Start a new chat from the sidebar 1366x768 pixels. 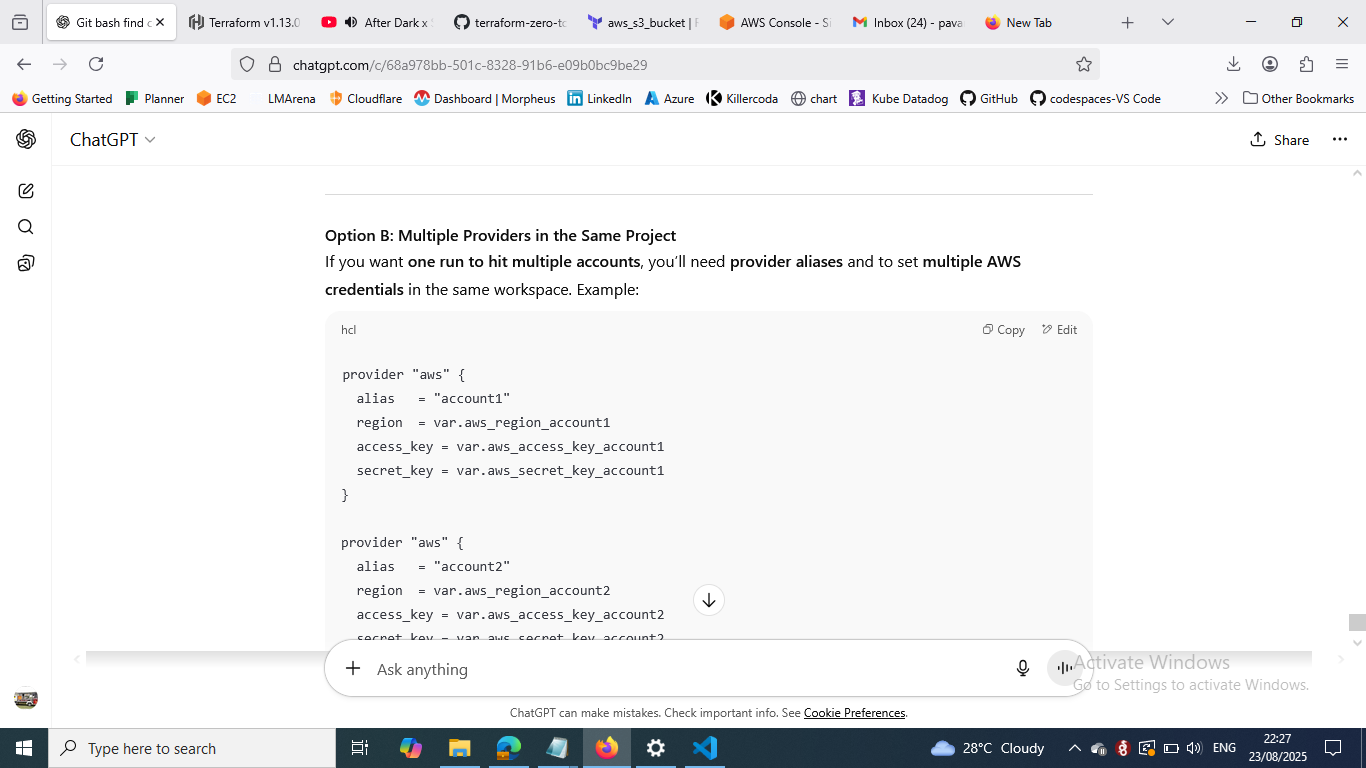click(x=26, y=190)
